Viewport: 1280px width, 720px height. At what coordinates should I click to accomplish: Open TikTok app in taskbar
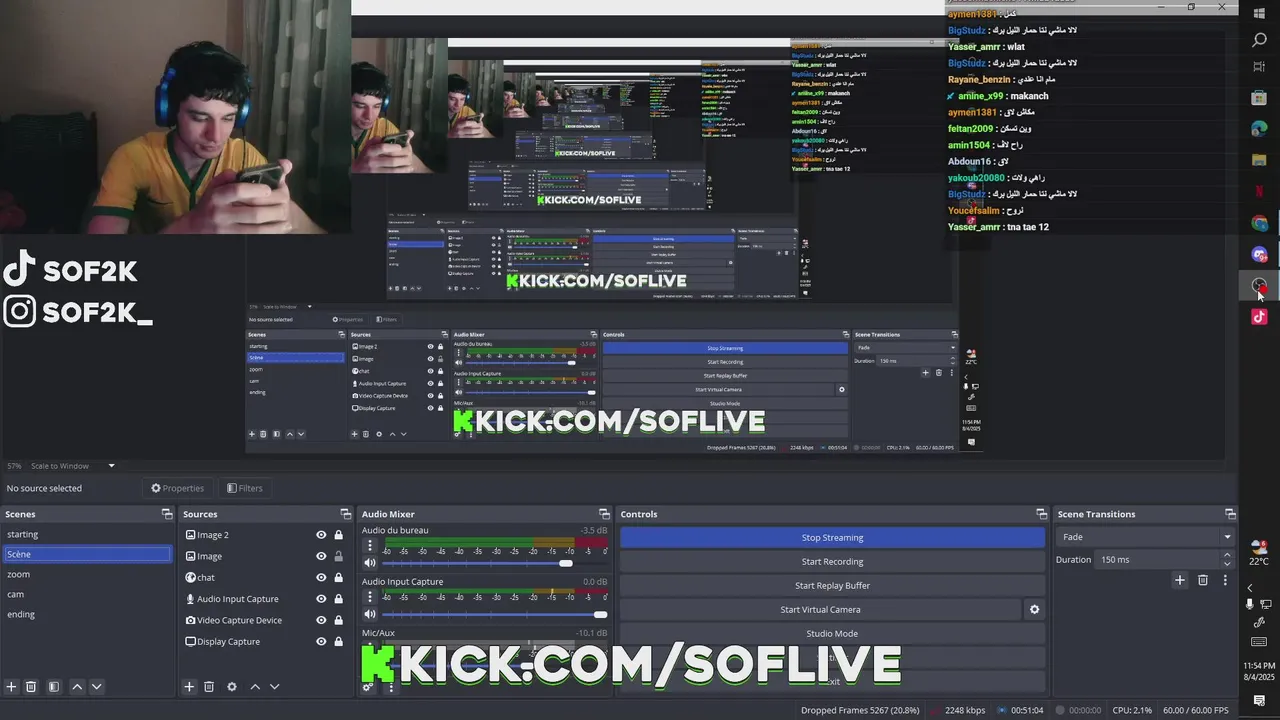[1259, 317]
